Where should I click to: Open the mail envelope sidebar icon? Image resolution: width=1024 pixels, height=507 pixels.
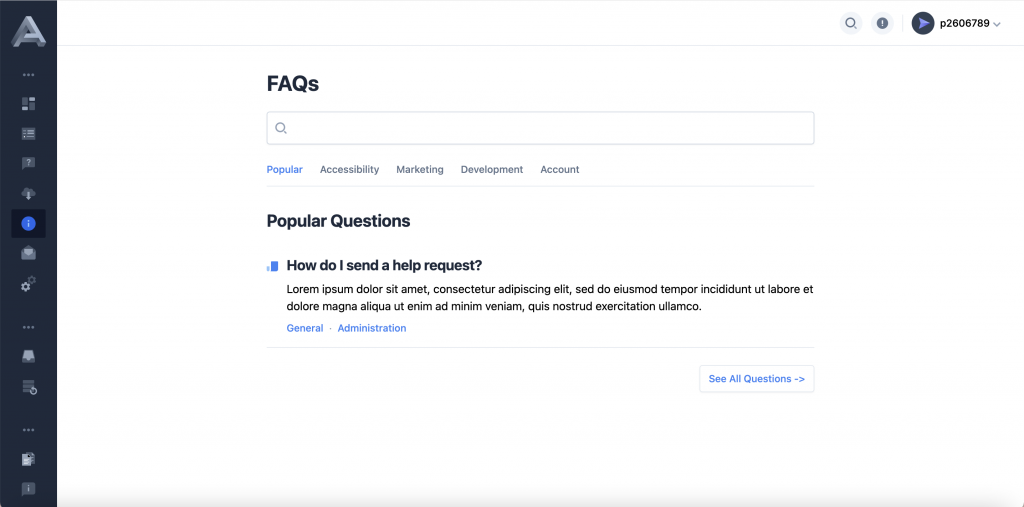pyautogui.click(x=28, y=253)
